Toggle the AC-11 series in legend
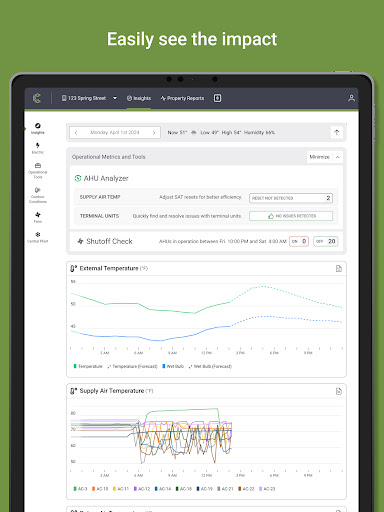 click(x=121, y=489)
